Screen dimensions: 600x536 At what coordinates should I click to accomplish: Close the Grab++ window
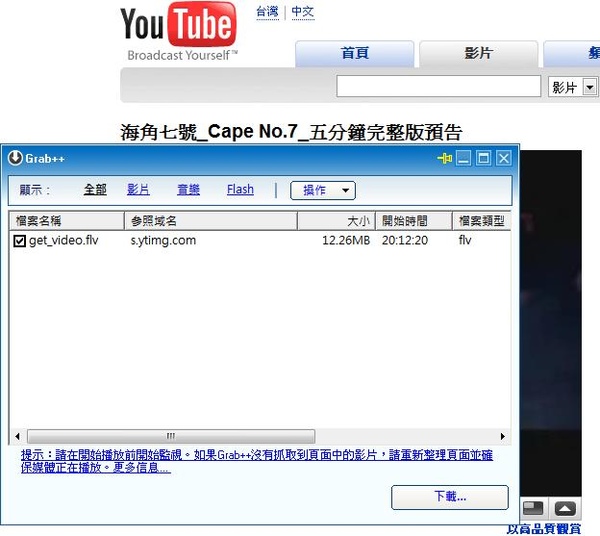click(x=504, y=158)
